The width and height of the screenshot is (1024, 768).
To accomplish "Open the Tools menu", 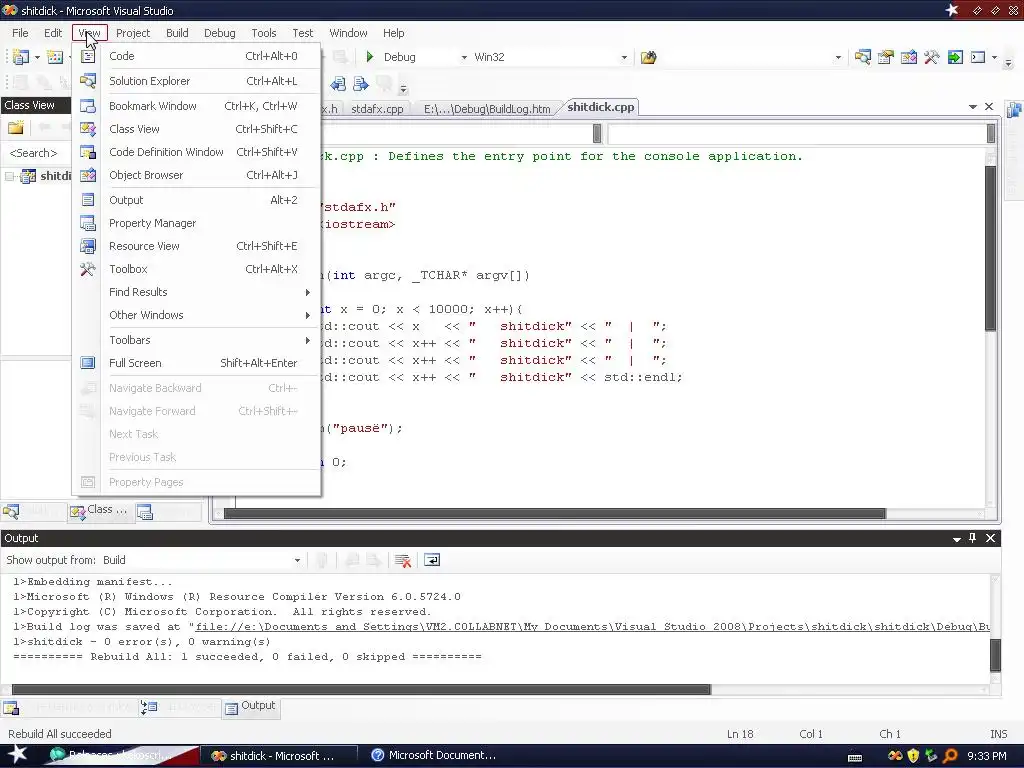I will [x=264, y=33].
